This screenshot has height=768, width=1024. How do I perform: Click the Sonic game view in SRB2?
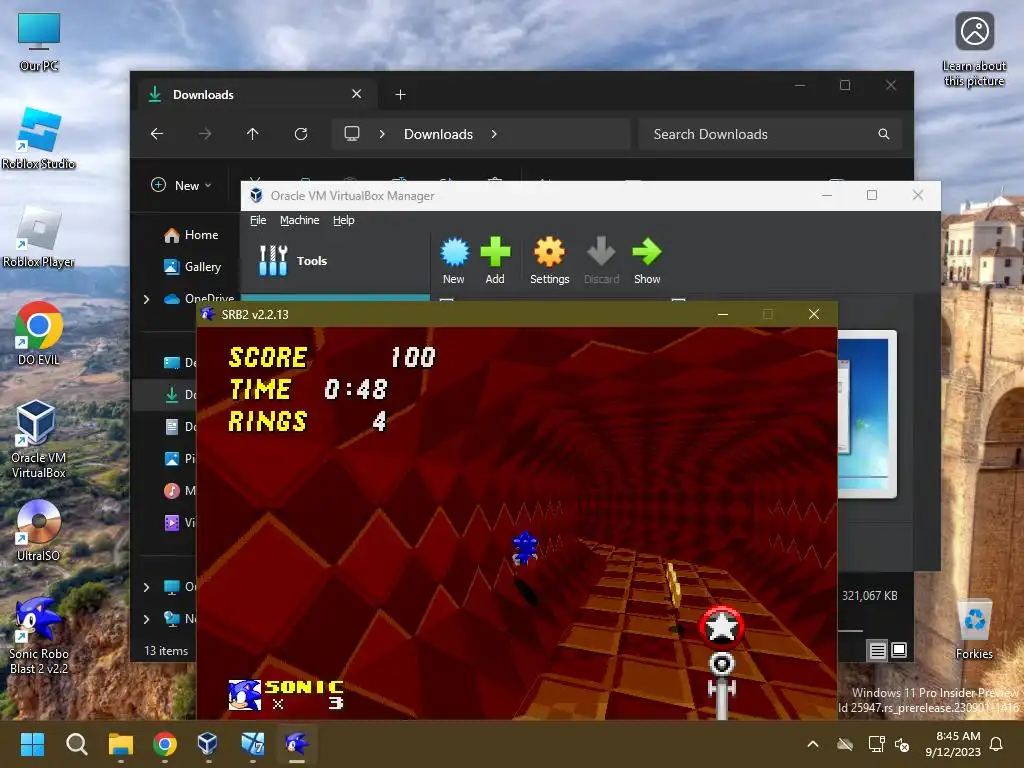coord(517,523)
